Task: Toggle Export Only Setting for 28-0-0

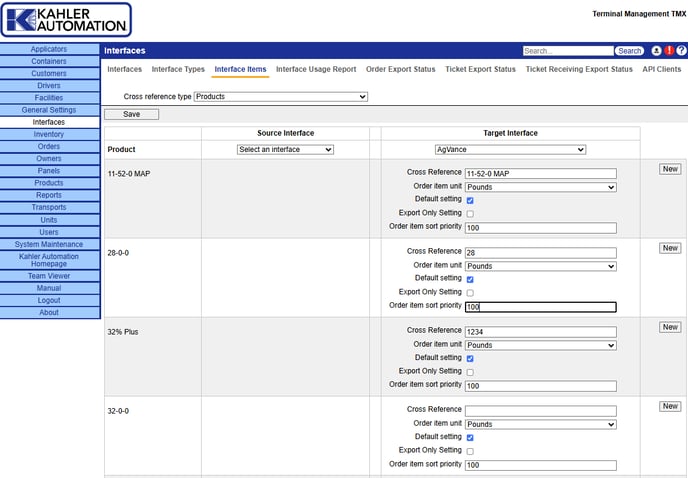Action: click(x=470, y=293)
